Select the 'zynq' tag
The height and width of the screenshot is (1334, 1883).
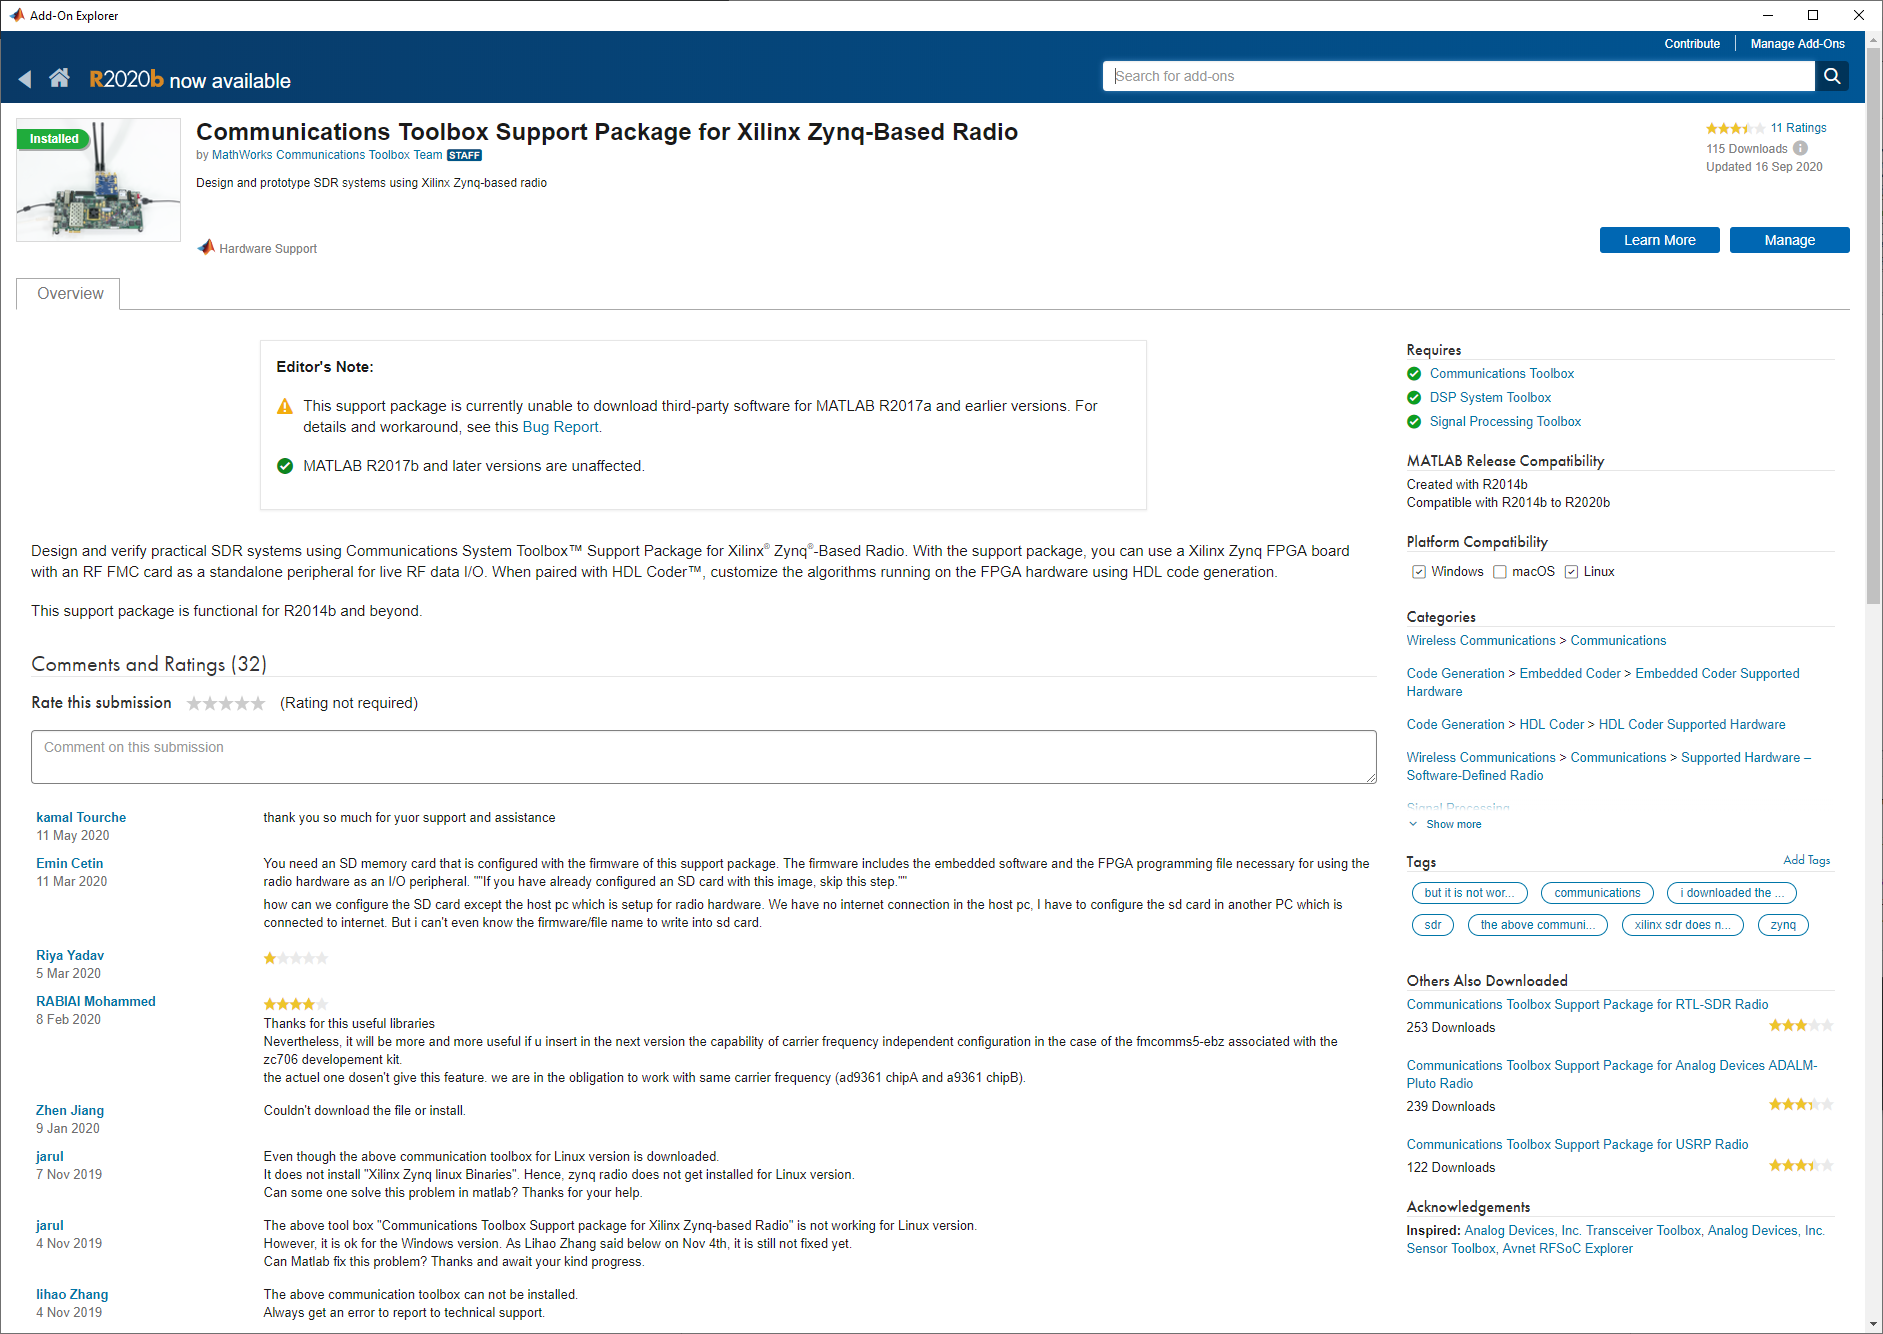pyautogui.click(x=1783, y=925)
